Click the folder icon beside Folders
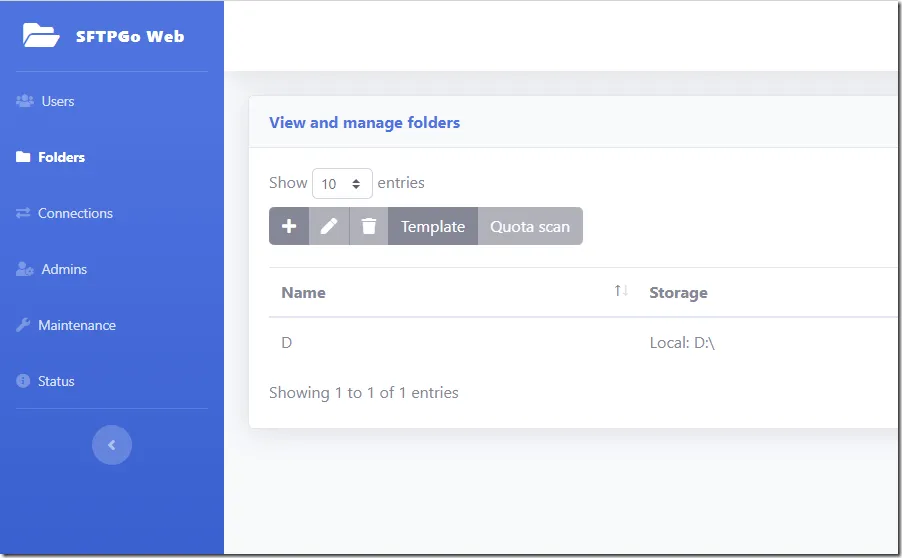Image resolution: width=902 pixels, height=558 pixels. 23,157
